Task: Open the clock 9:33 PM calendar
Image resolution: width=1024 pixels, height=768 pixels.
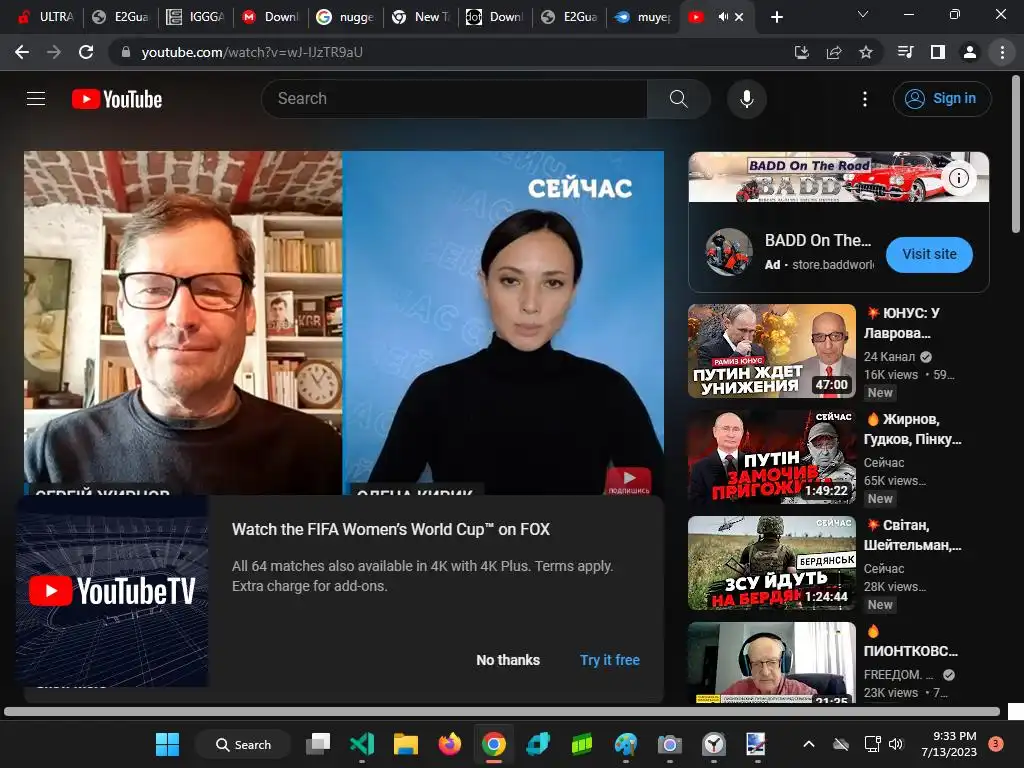Action: (949, 744)
